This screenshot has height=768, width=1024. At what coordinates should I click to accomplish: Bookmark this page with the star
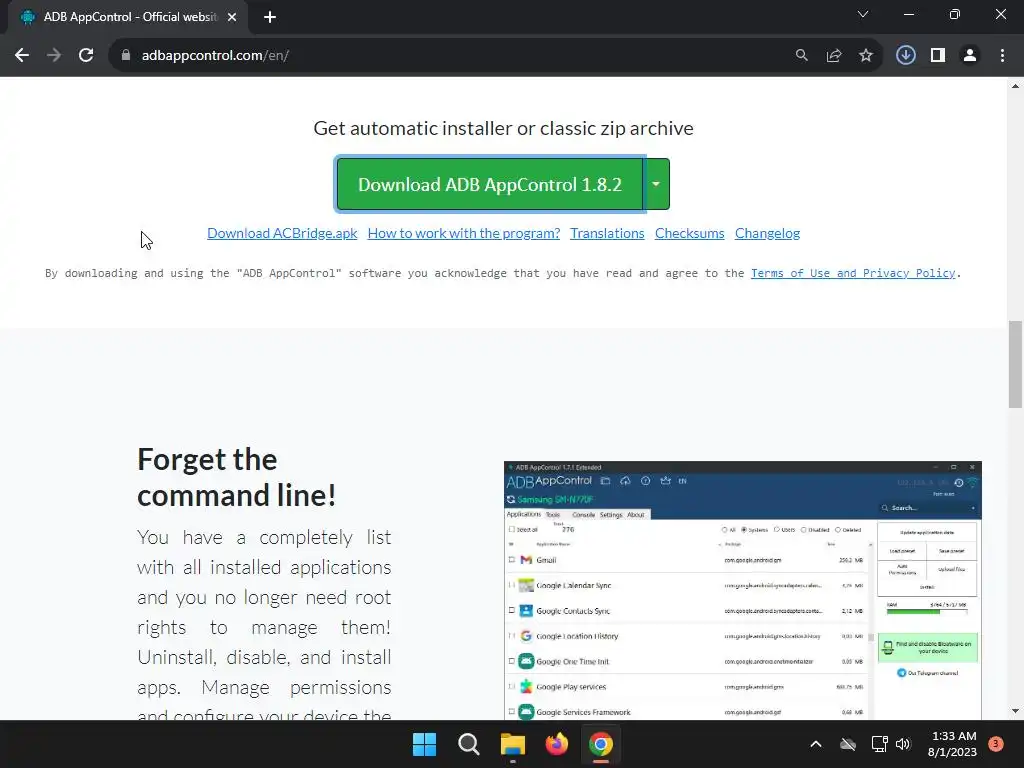tap(865, 56)
